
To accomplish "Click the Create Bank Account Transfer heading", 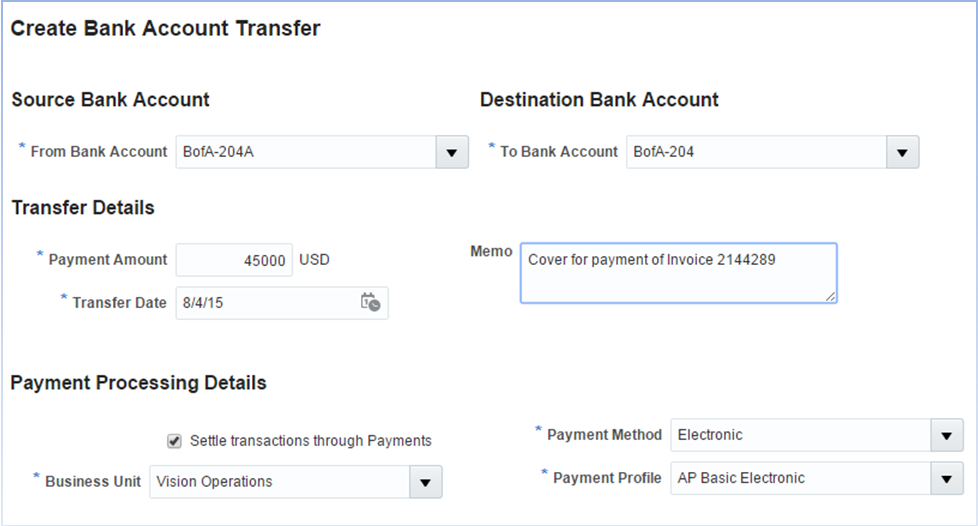I will (x=165, y=28).
